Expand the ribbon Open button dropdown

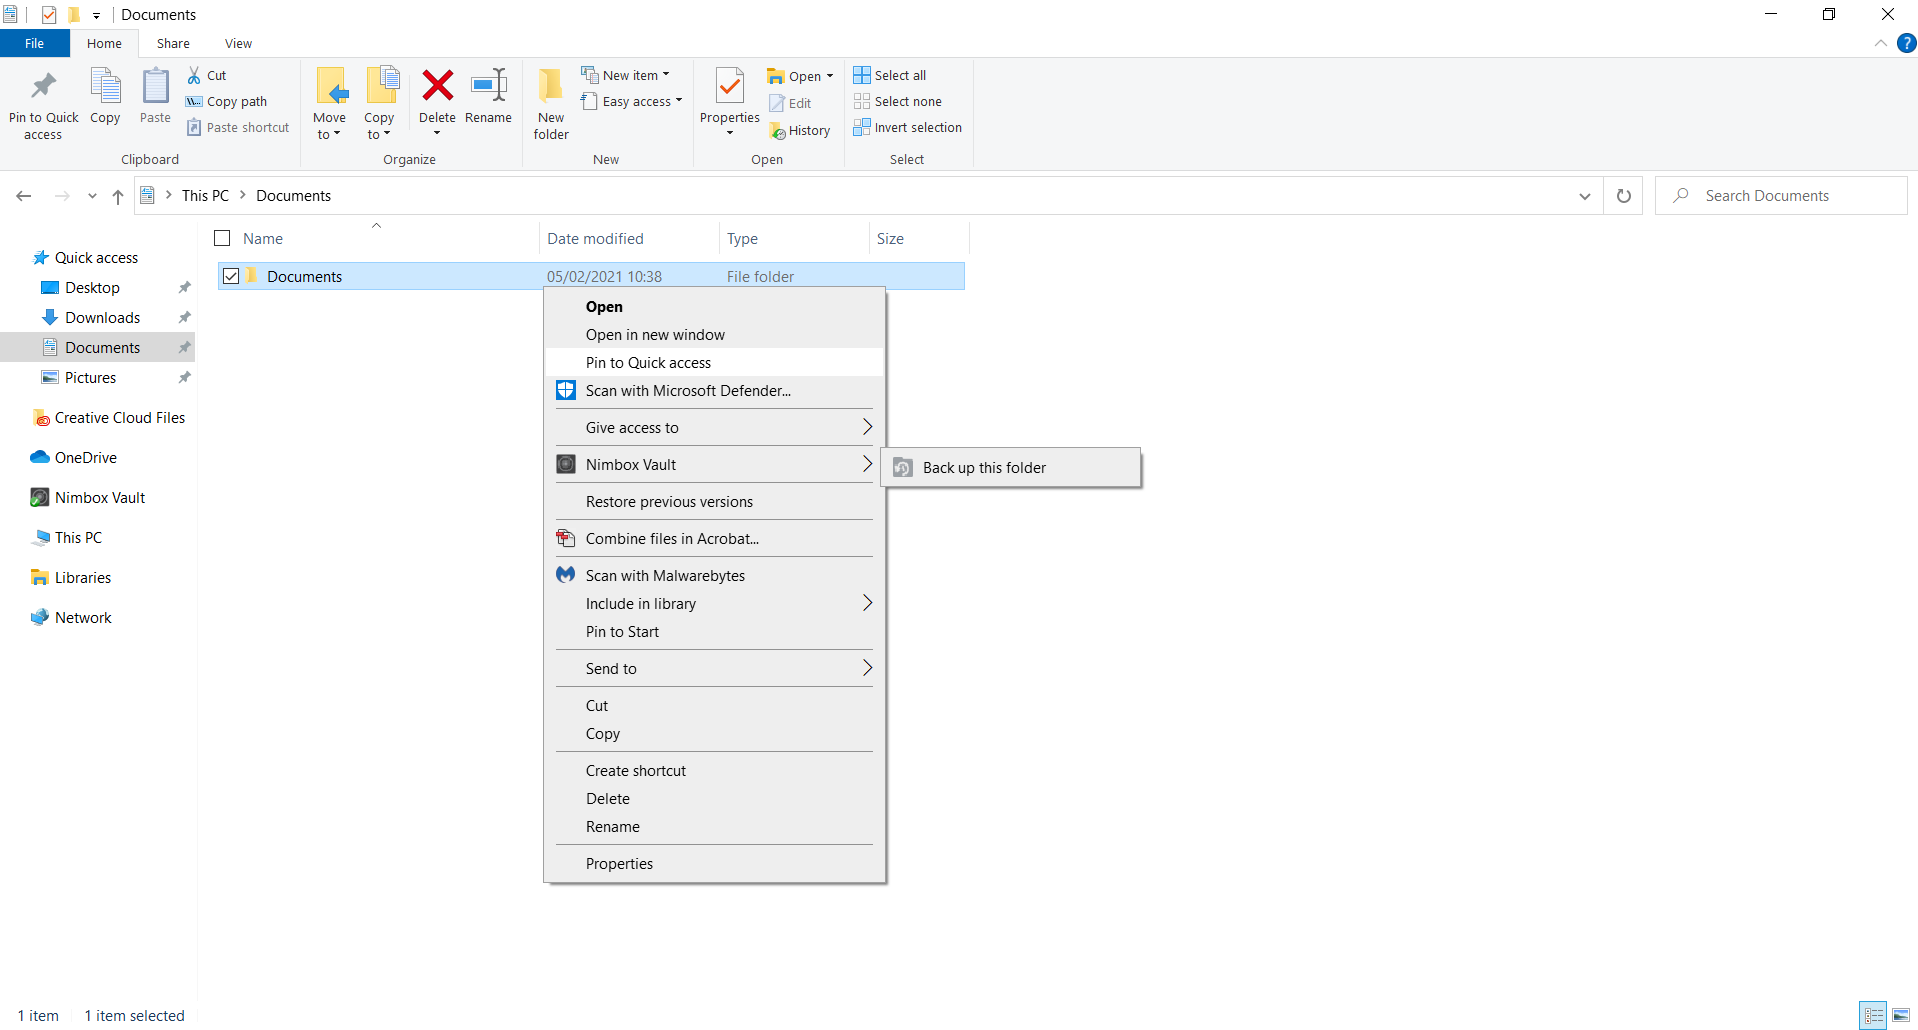point(830,76)
